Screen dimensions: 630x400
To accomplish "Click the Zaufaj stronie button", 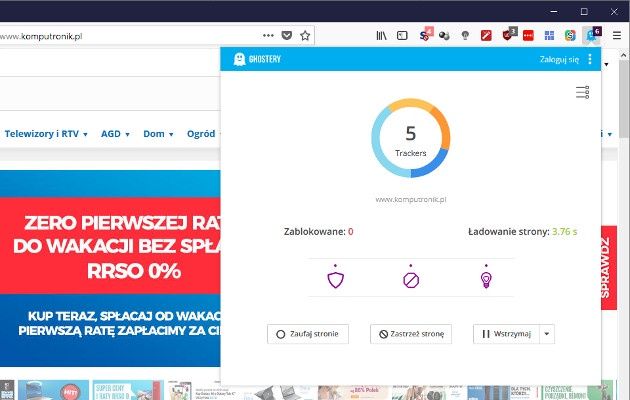I will [308, 334].
